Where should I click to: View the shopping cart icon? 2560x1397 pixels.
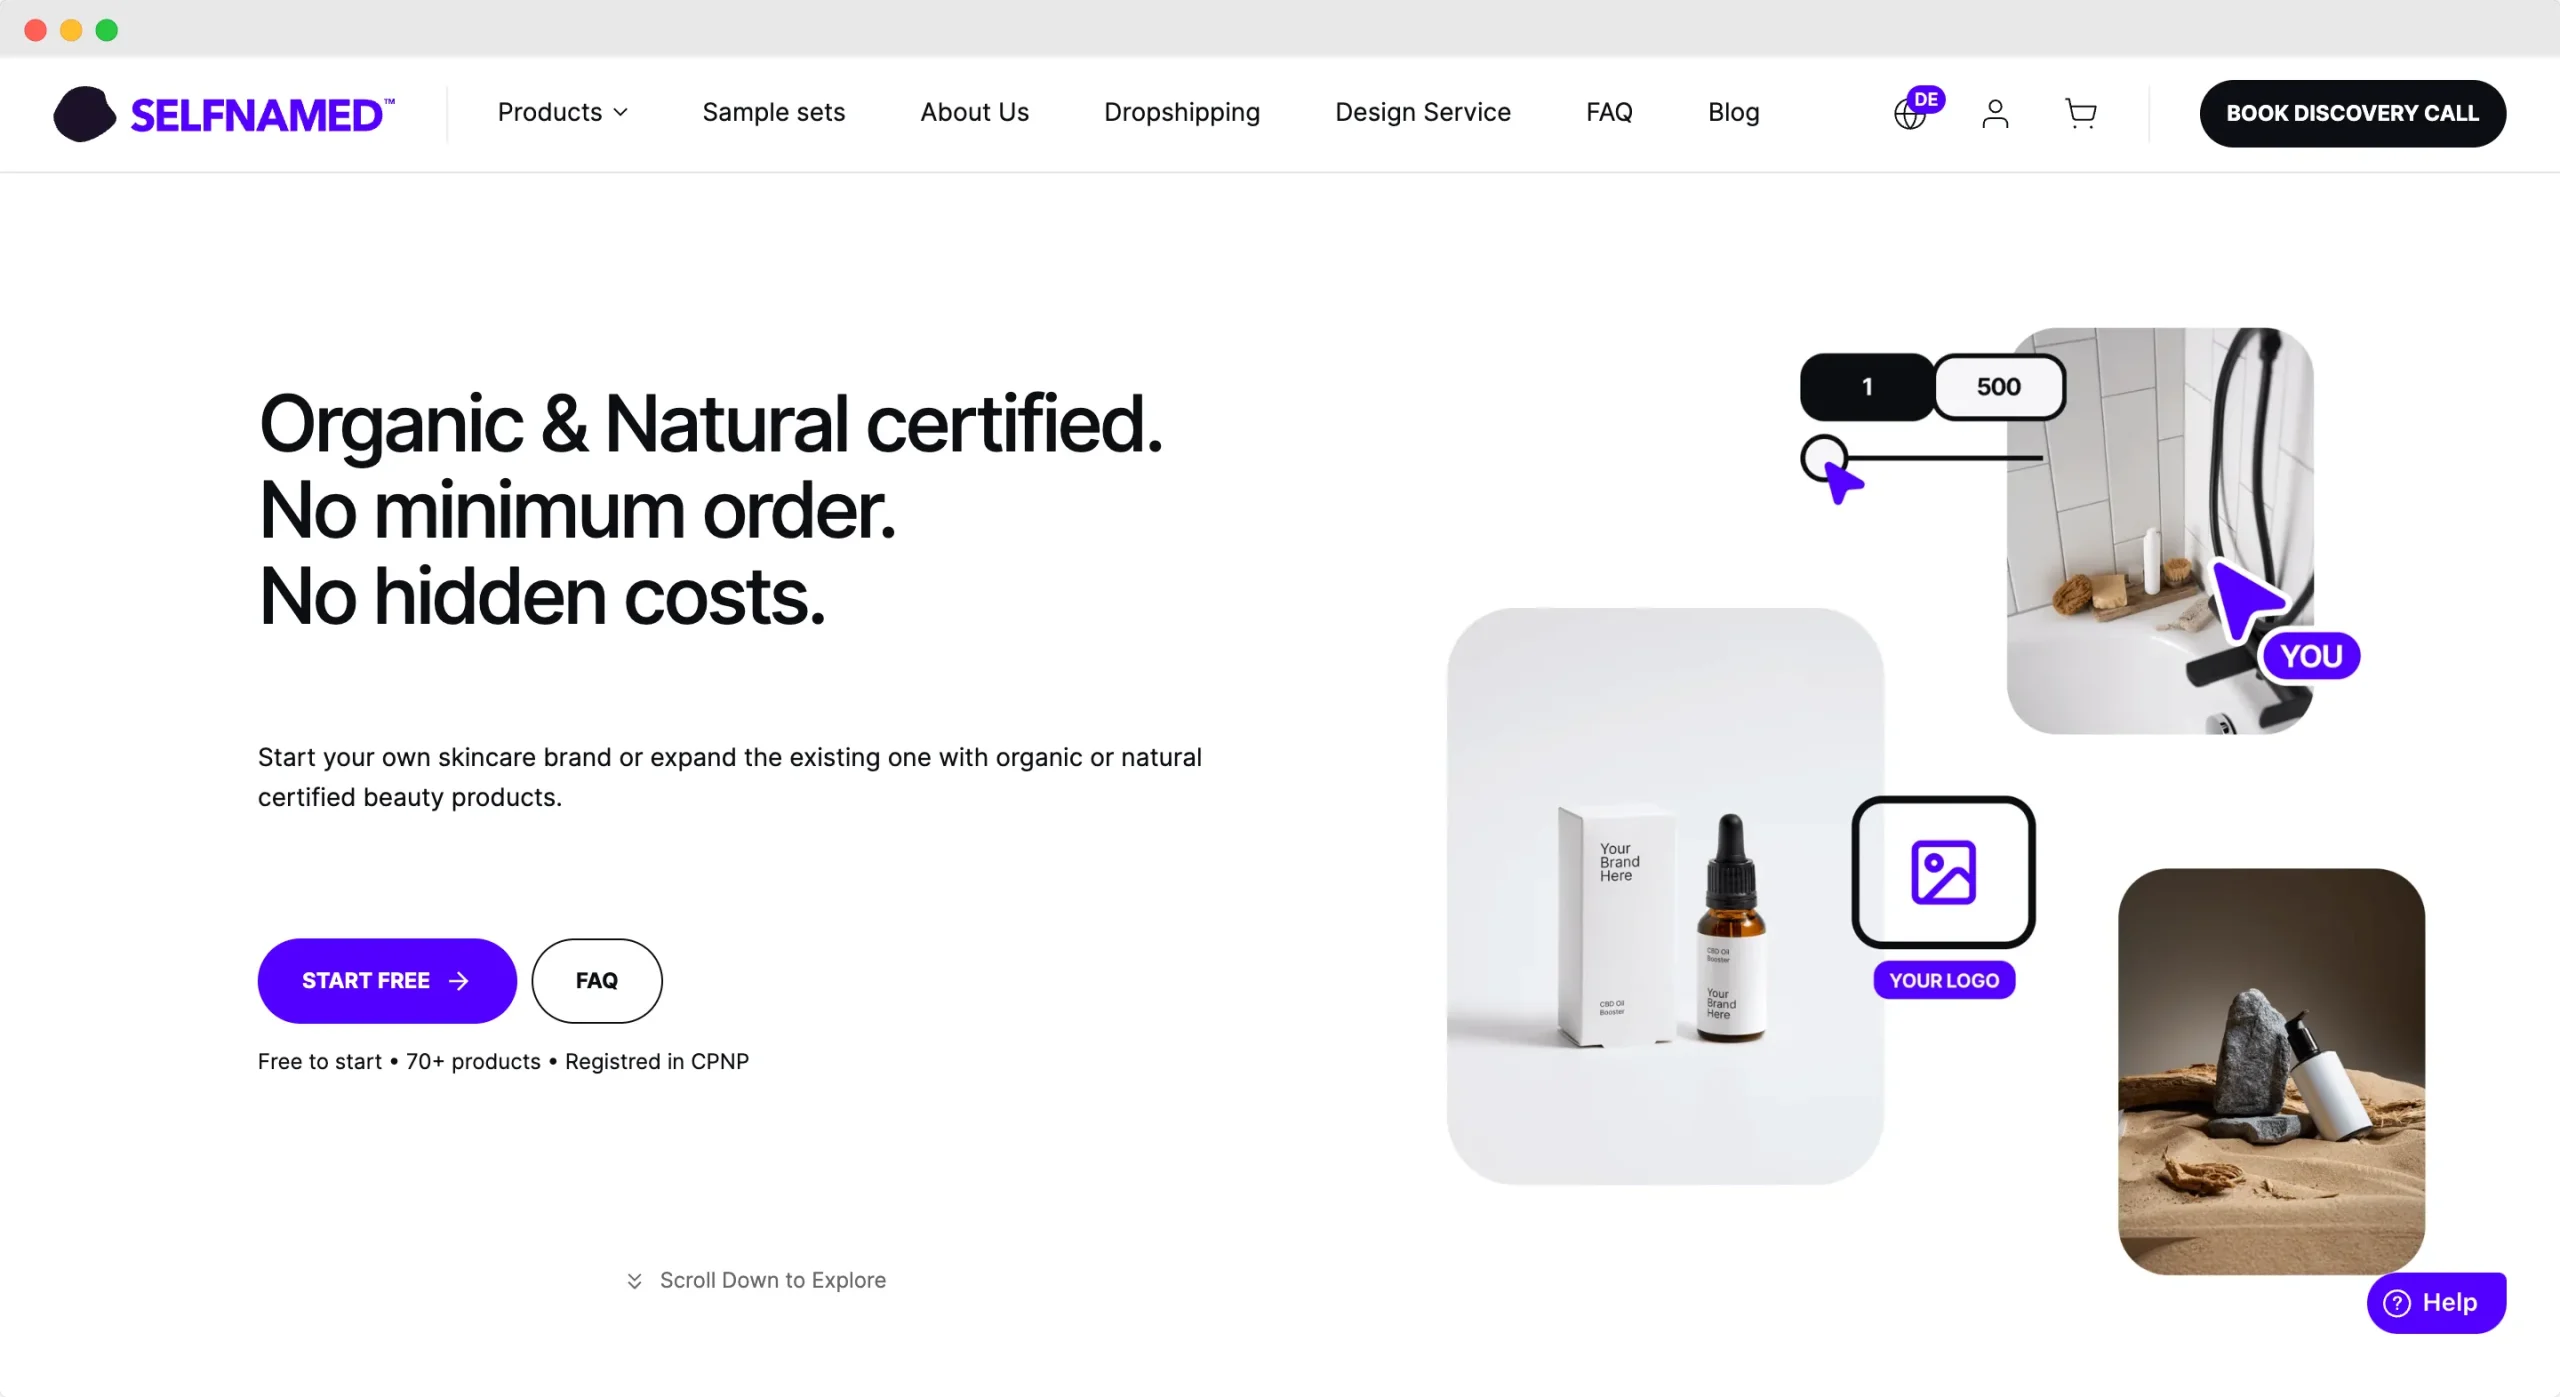pyautogui.click(x=2081, y=113)
